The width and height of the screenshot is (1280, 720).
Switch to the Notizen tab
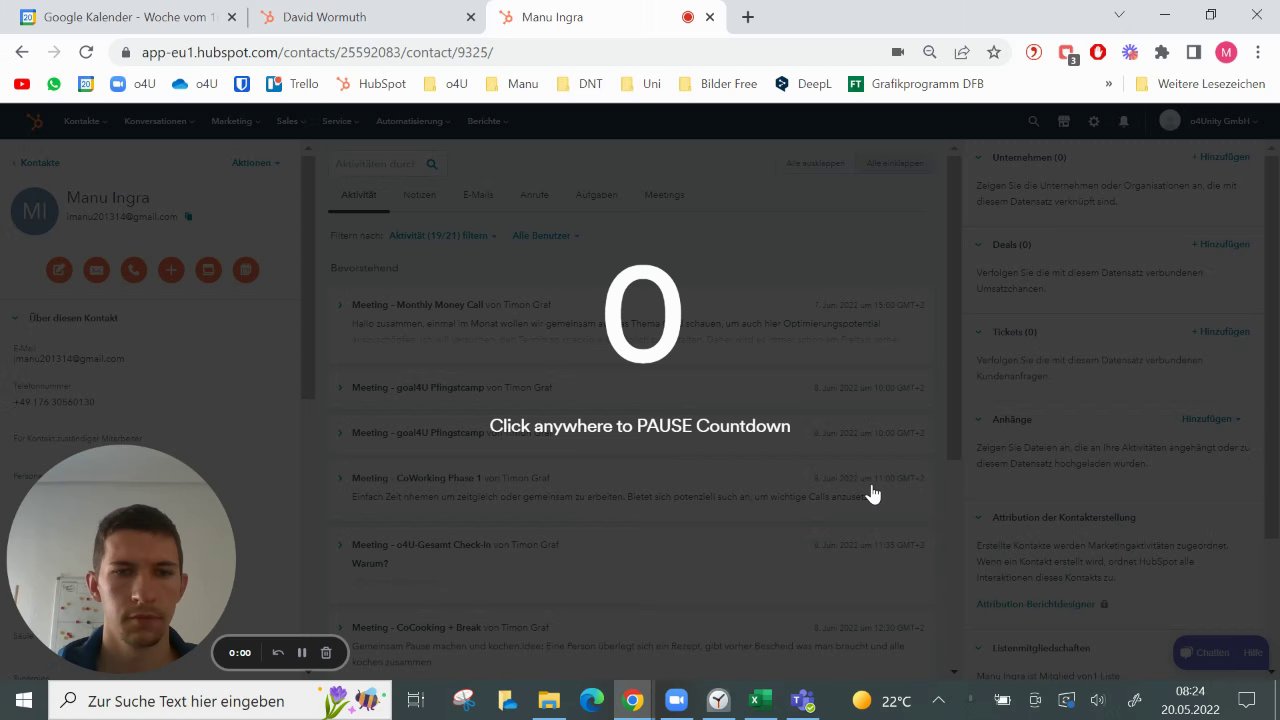click(419, 195)
